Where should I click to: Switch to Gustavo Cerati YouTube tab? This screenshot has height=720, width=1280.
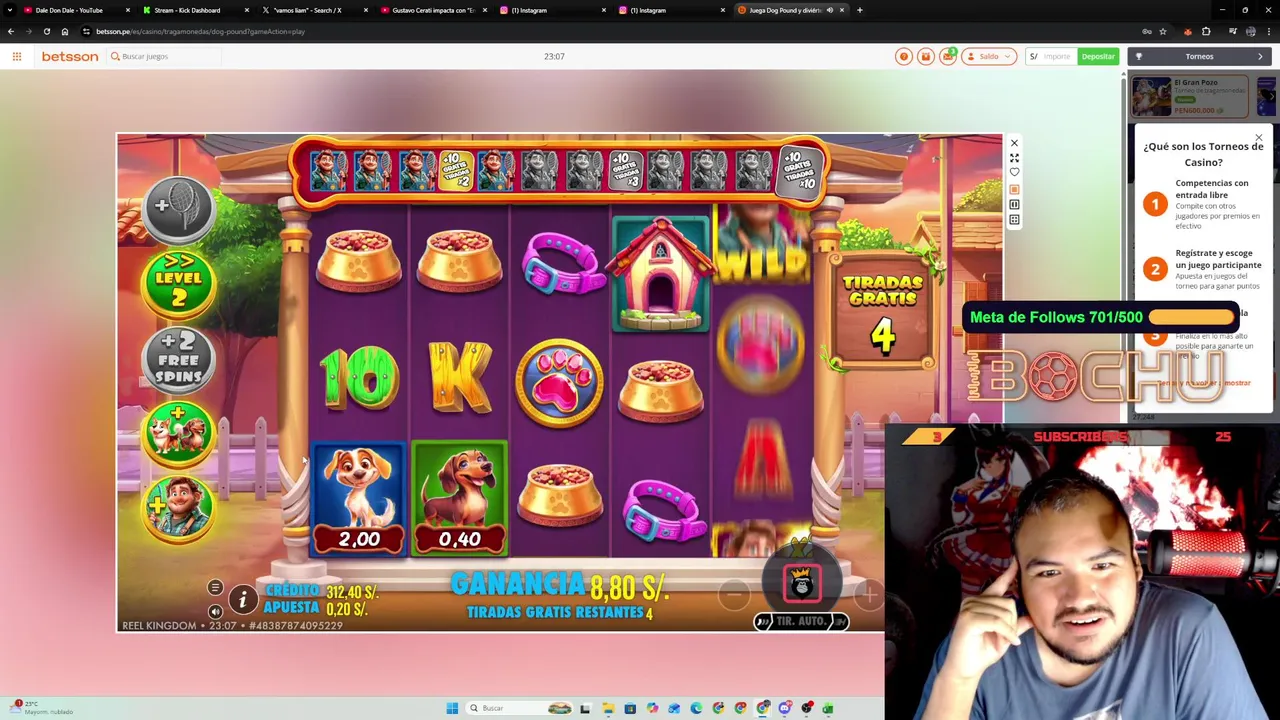pyautogui.click(x=433, y=10)
